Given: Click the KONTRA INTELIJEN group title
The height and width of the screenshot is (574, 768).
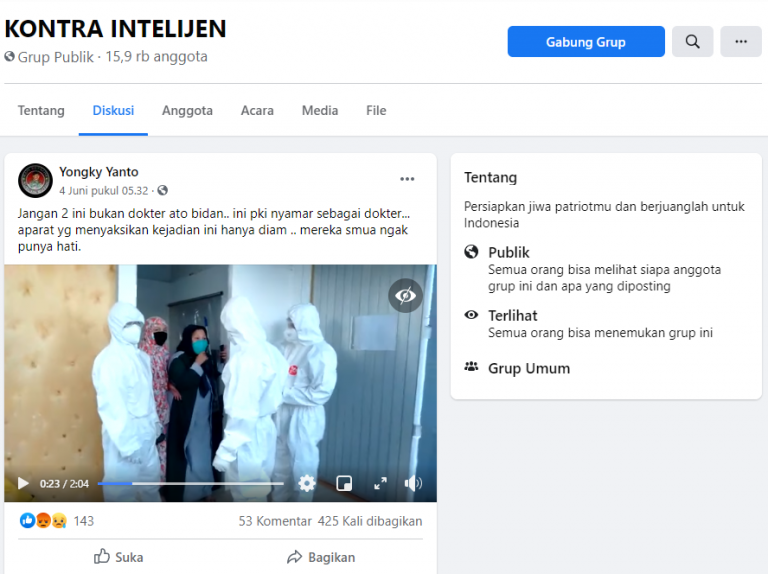Looking at the screenshot, I should coord(116,28).
